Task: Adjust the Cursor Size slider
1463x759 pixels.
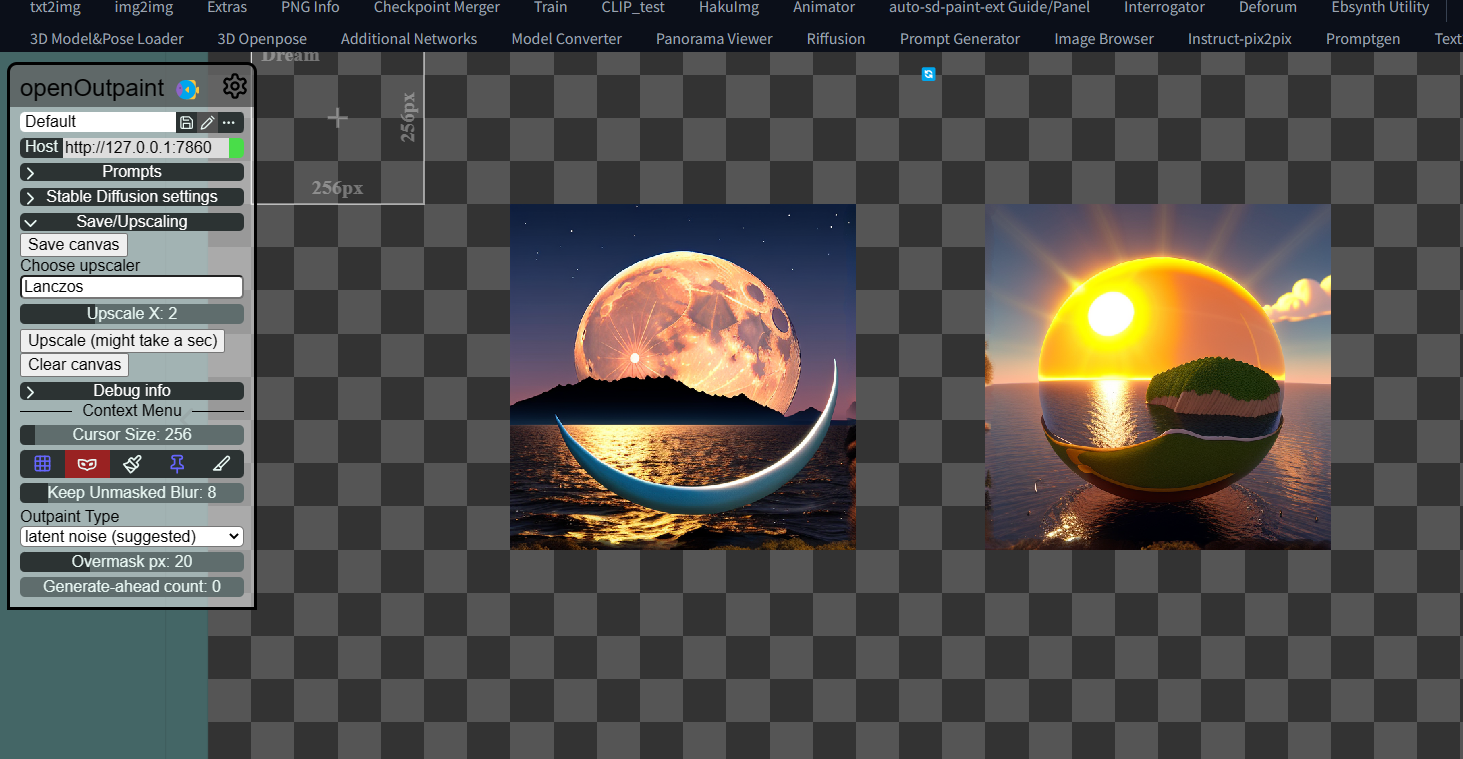Action: [131, 434]
